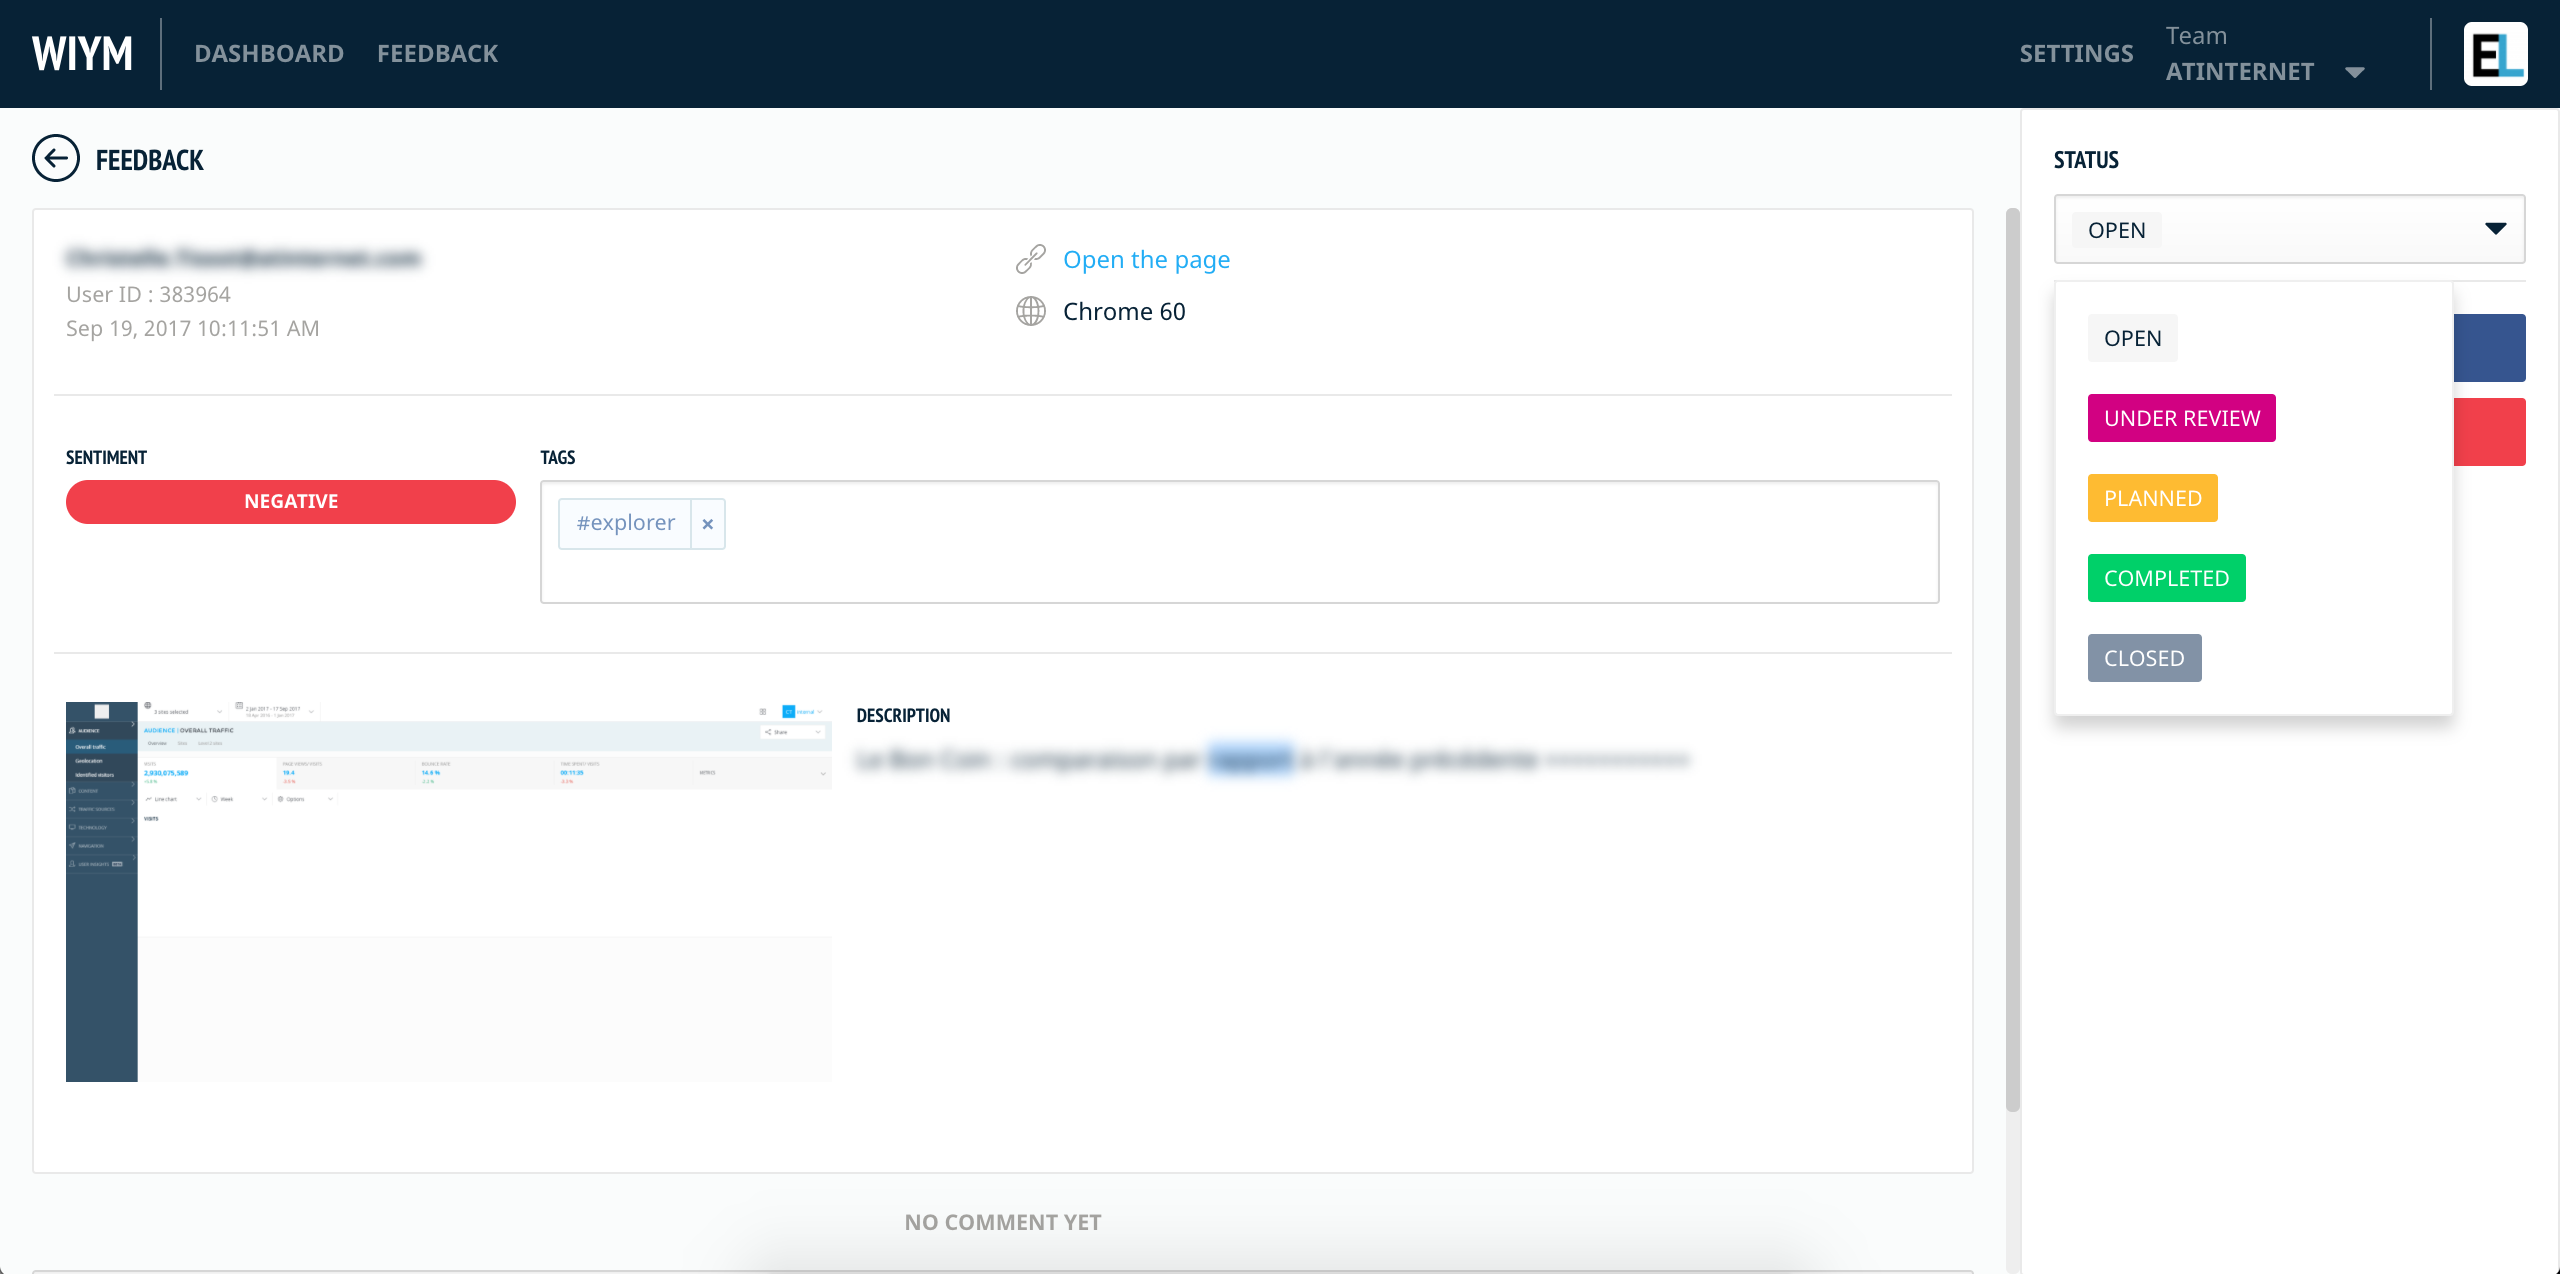2560x1274 pixels.
Task: Click the chain link icon beside Open the page
Action: coord(1031,260)
